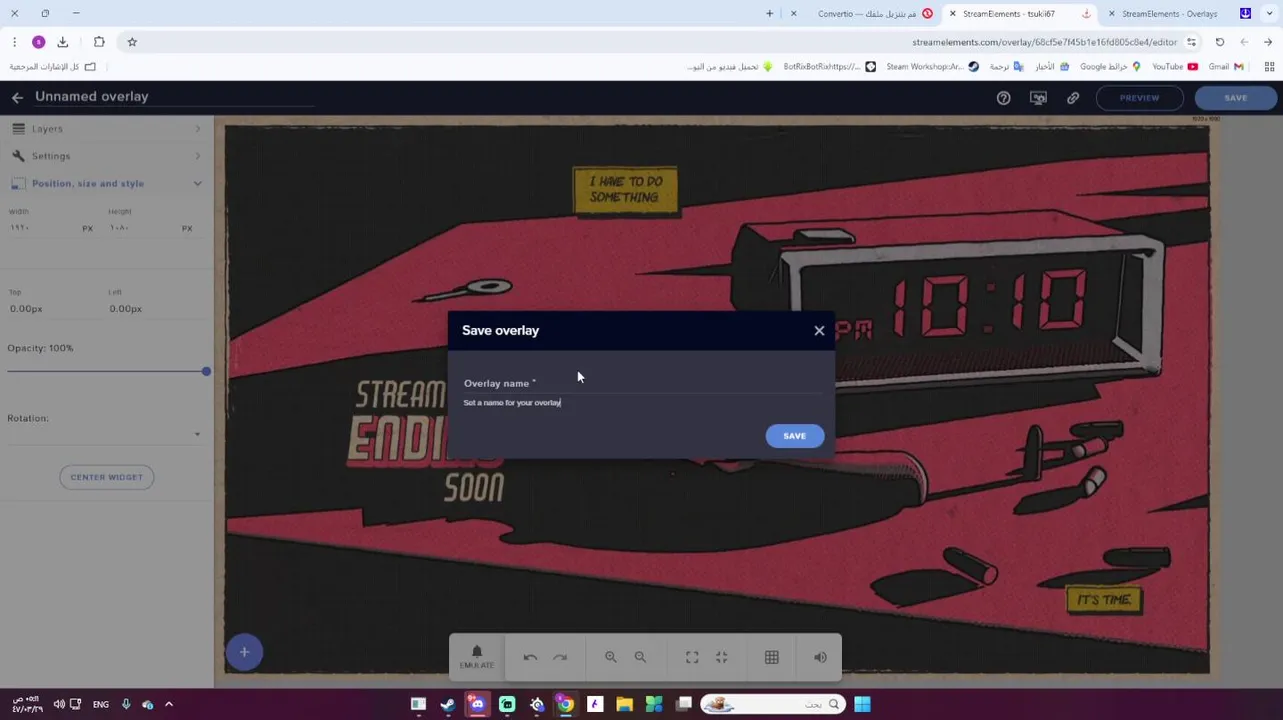
Task: Show hidden system tray icons
Action: click(168, 704)
